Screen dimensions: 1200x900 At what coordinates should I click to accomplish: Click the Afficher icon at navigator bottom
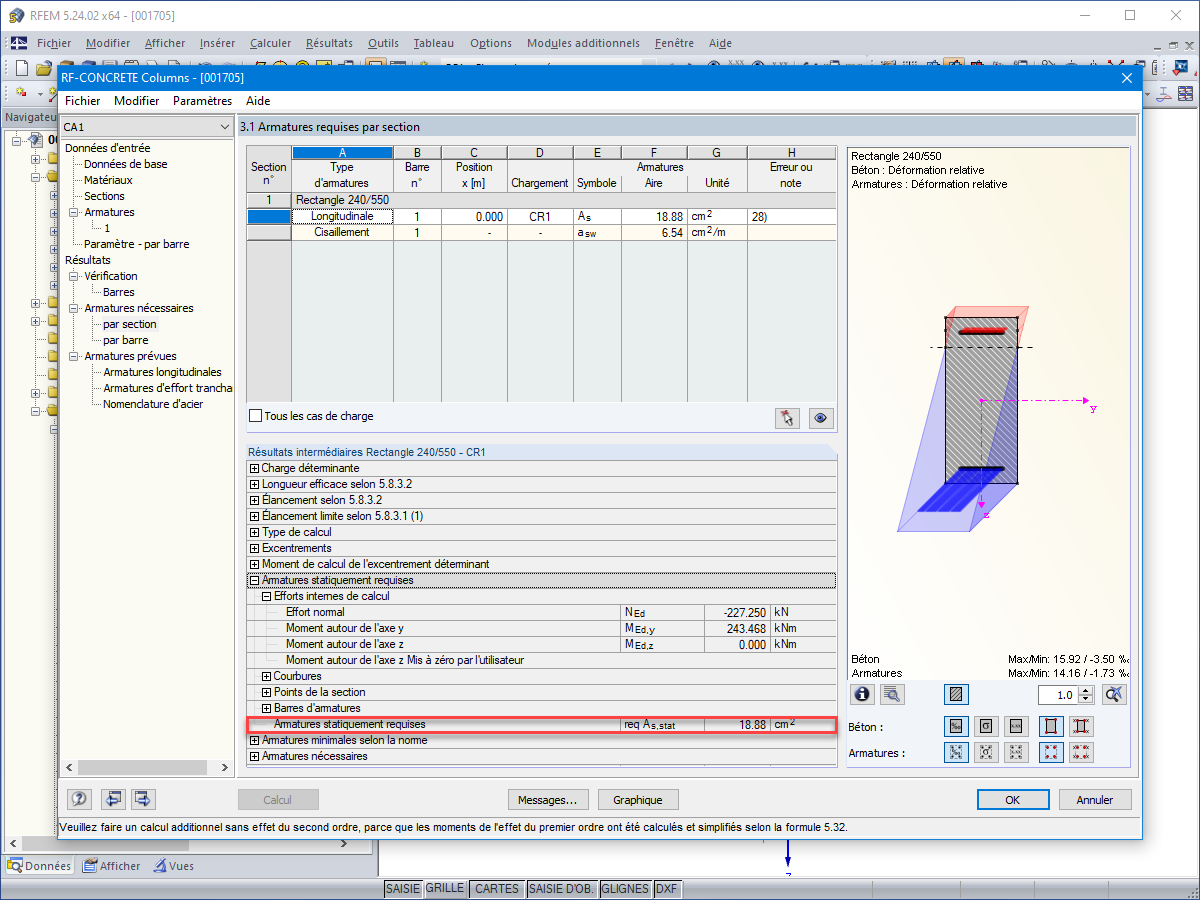coord(90,866)
